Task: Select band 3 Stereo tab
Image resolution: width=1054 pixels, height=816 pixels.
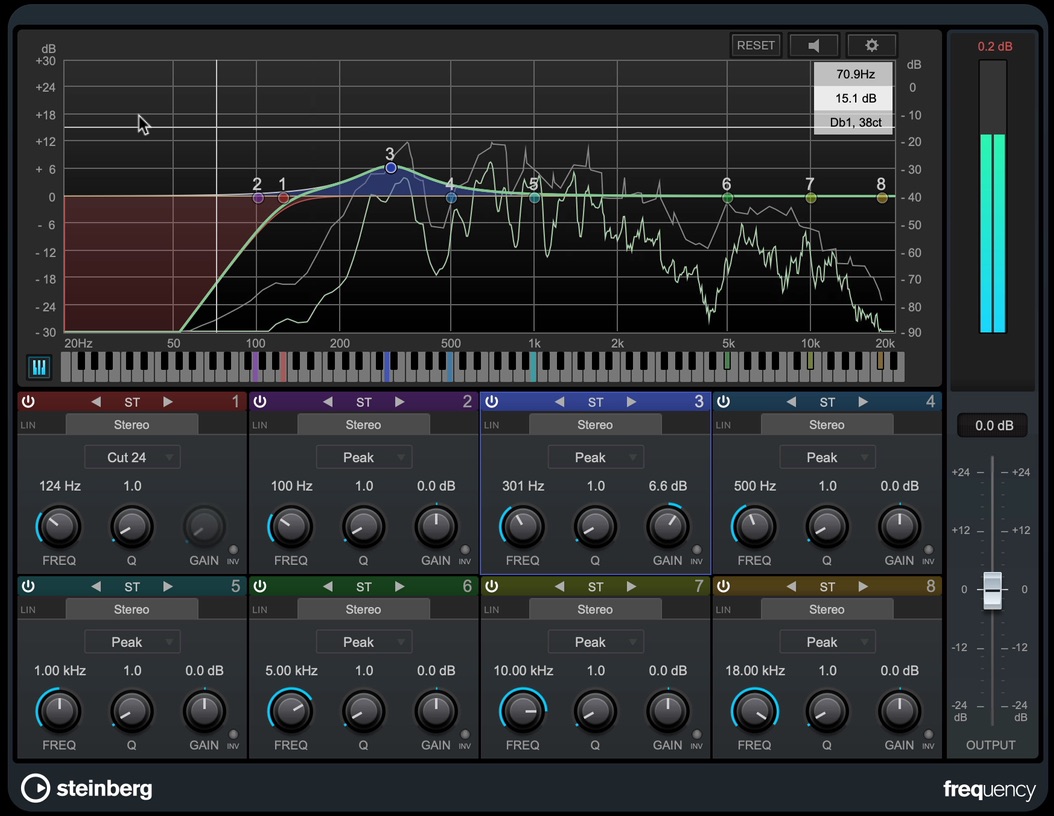Action: point(596,425)
